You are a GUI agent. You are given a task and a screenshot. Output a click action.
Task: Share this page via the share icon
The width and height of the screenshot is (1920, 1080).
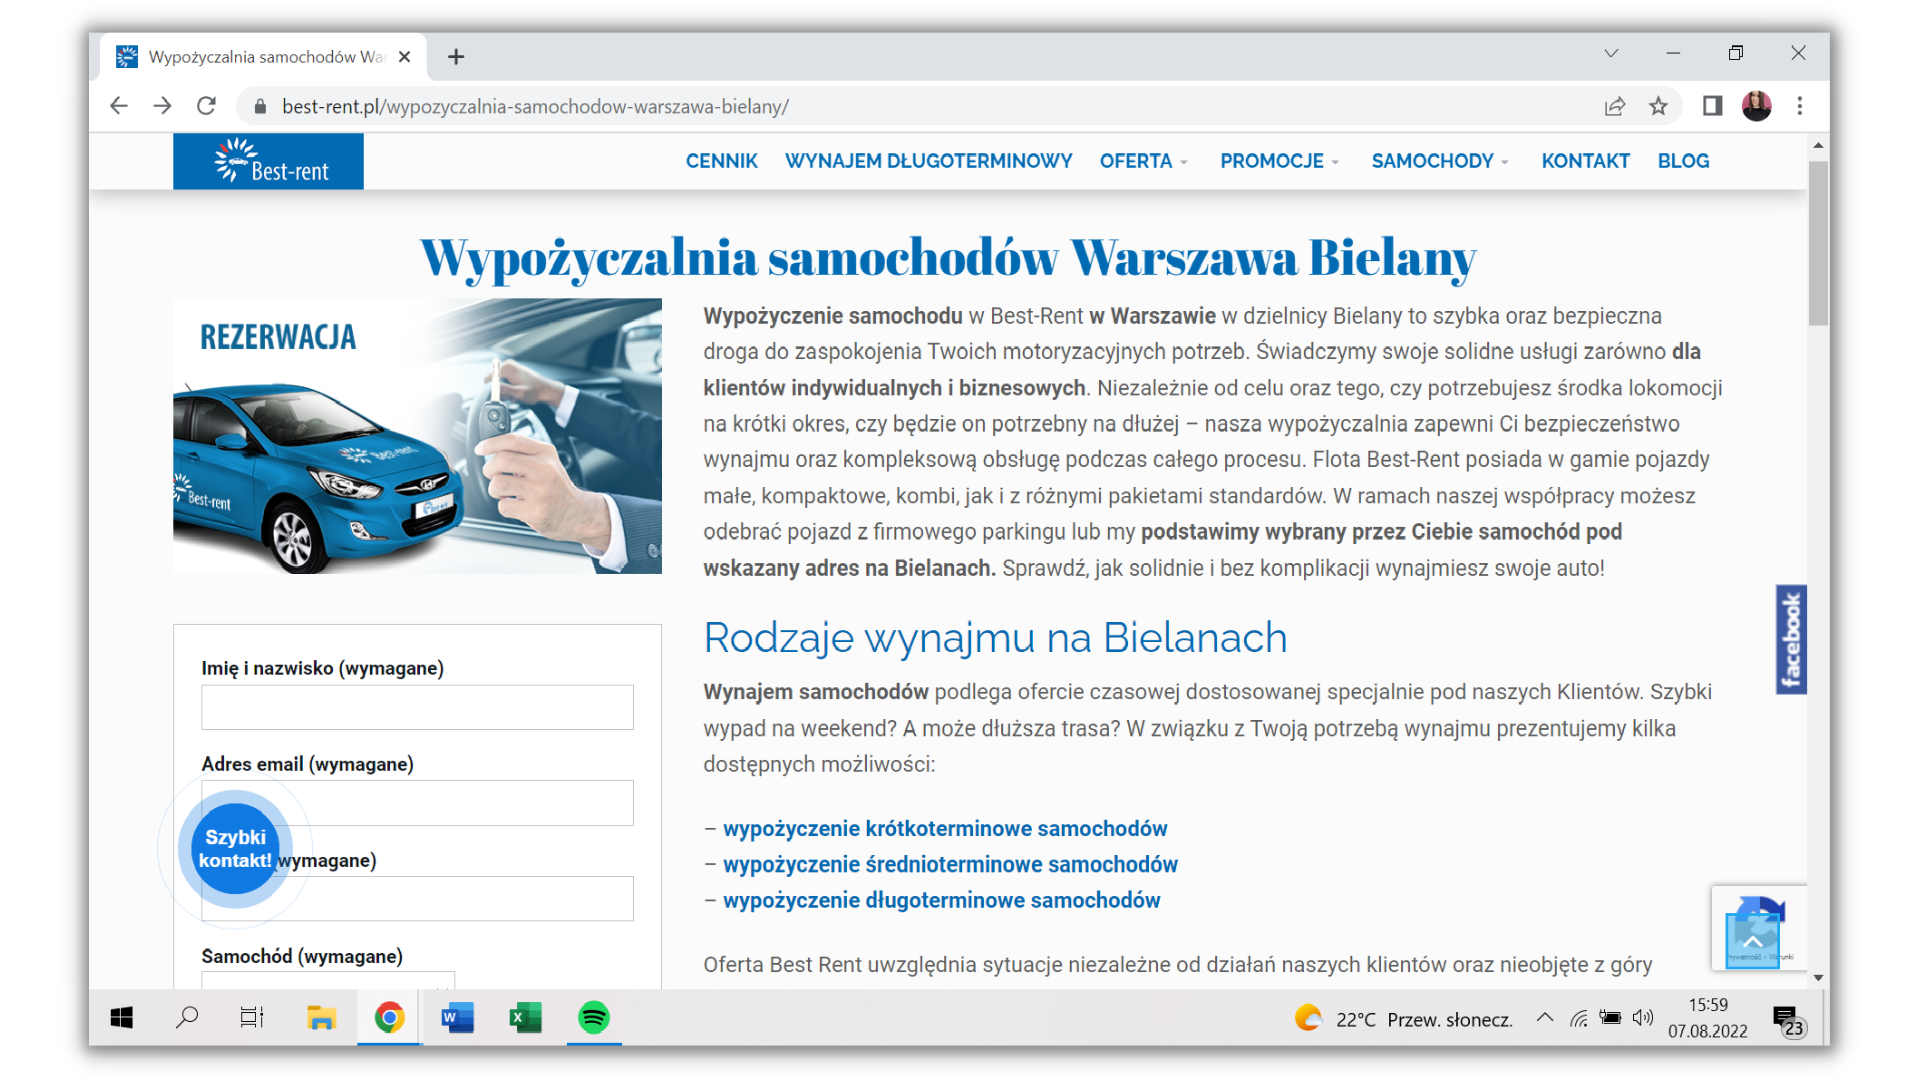click(x=1615, y=106)
